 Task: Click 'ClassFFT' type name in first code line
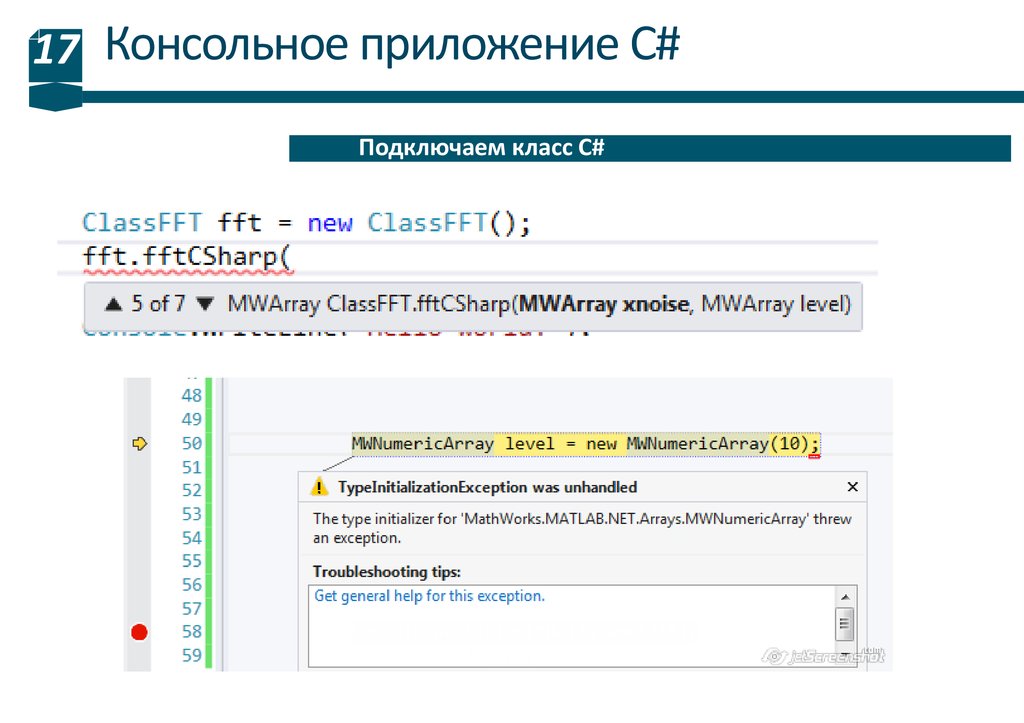(x=141, y=222)
